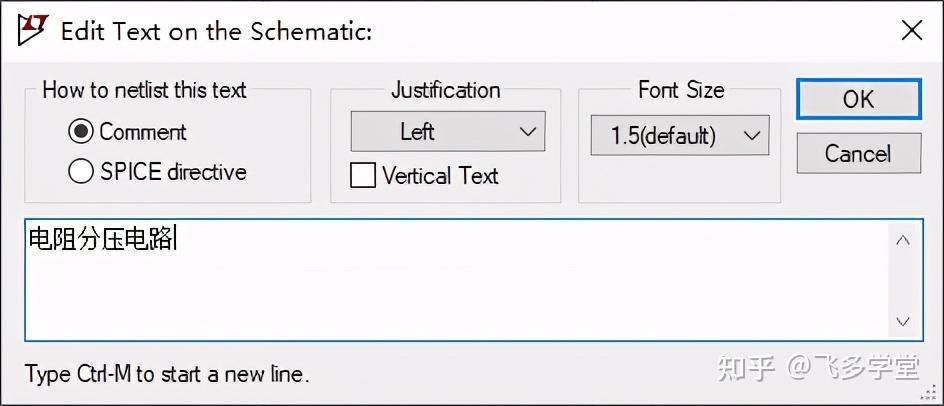Click the Ctrl-M new line hint text
Screen dimensions: 944x406
pos(167,375)
